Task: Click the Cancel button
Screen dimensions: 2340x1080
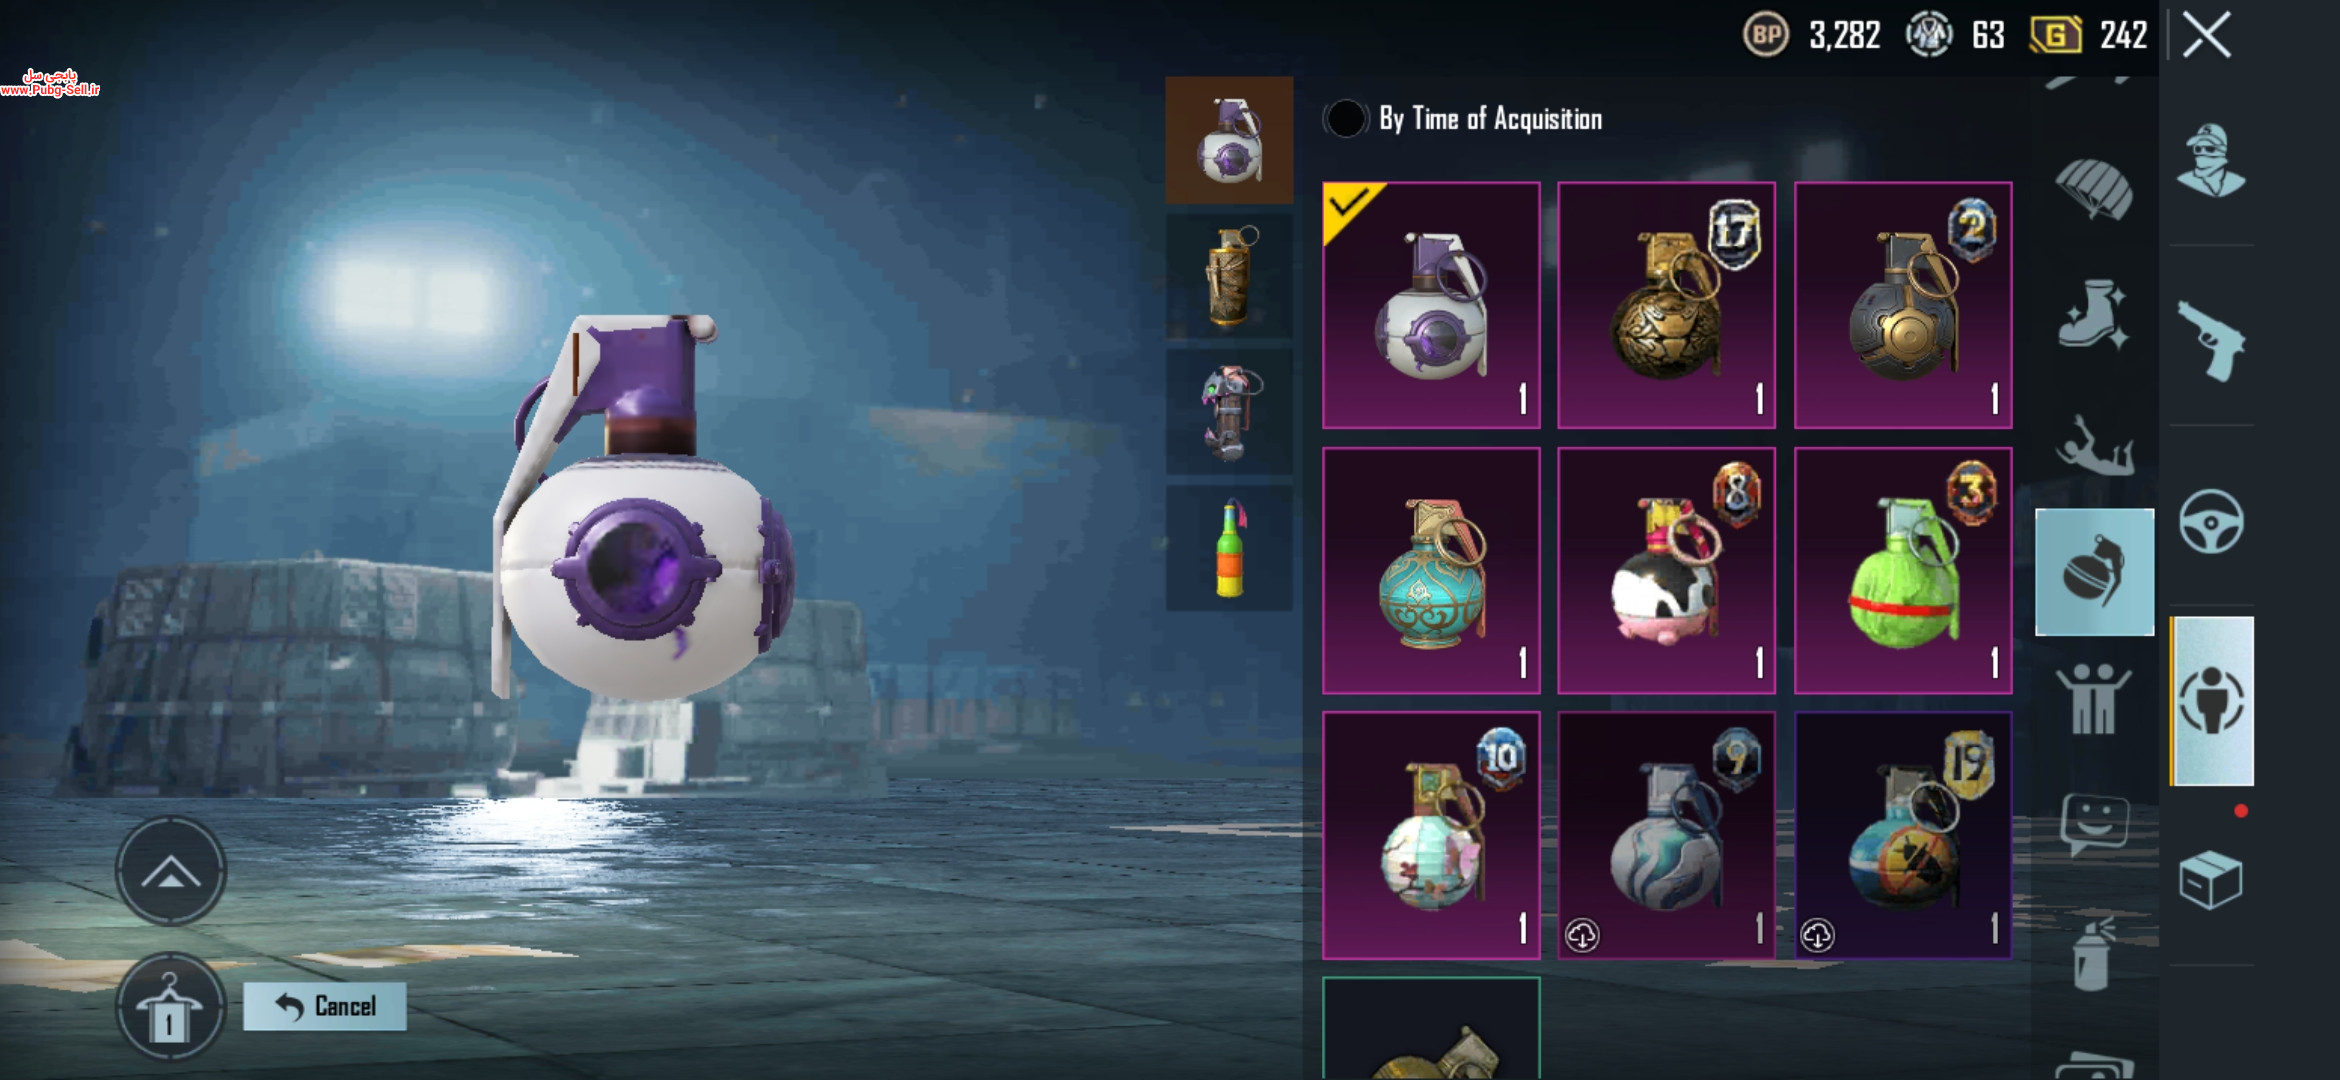Action: click(x=325, y=1006)
